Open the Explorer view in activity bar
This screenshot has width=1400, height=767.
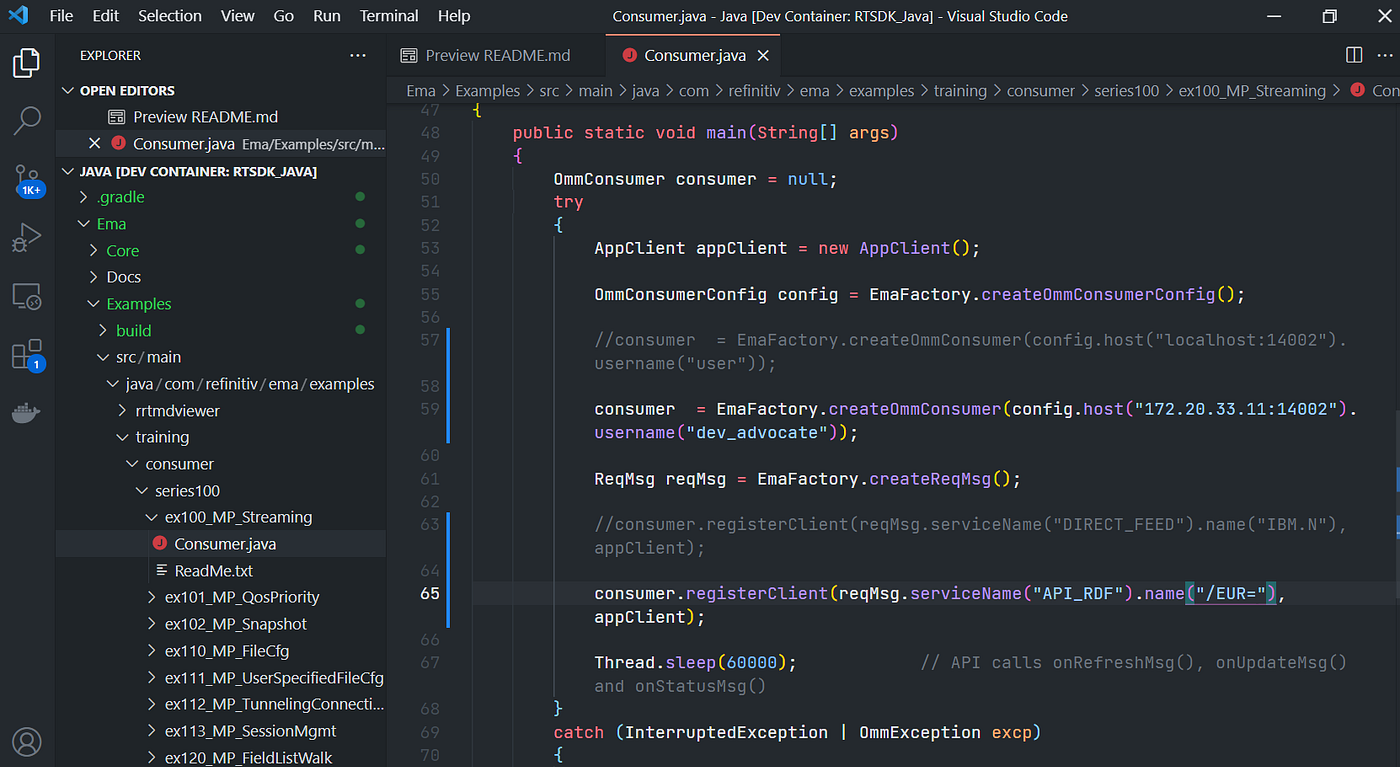tap(26, 63)
